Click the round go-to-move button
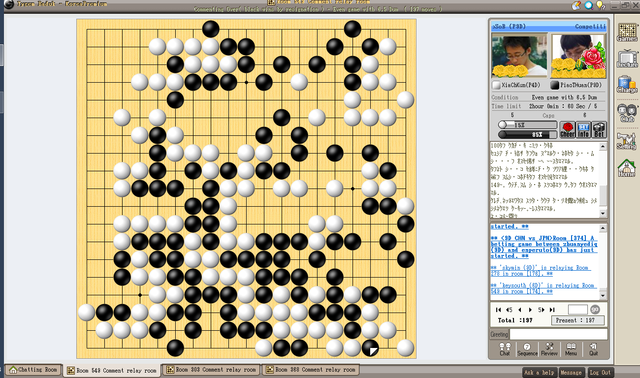 (595, 309)
